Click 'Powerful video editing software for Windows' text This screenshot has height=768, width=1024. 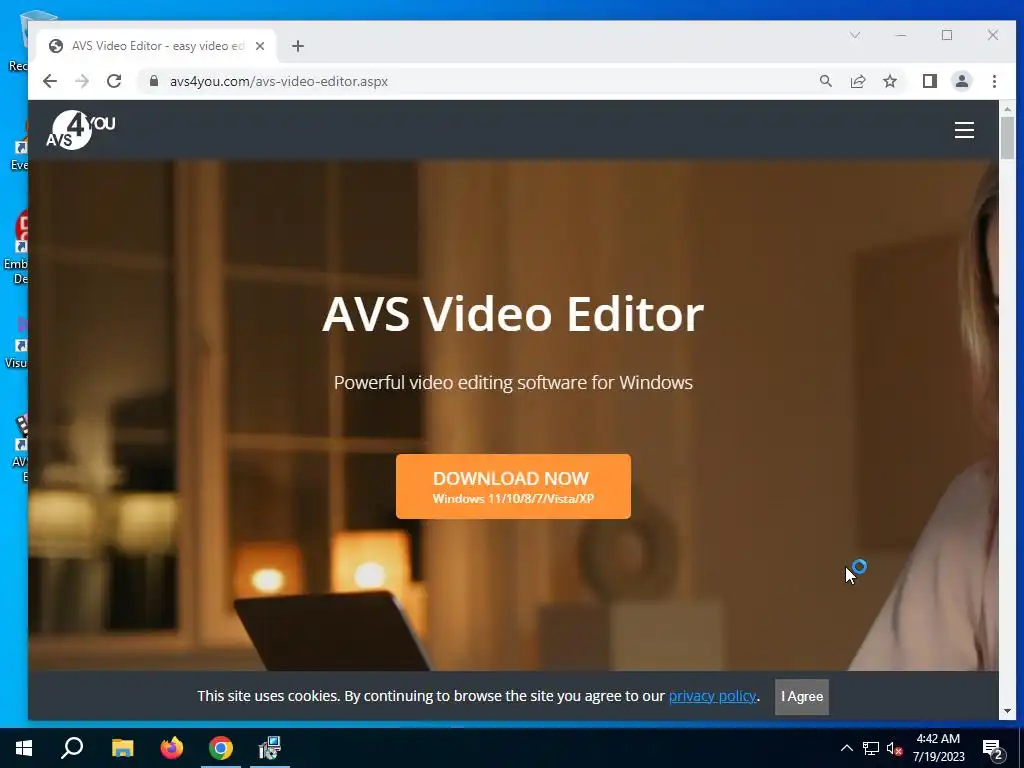(x=513, y=383)
